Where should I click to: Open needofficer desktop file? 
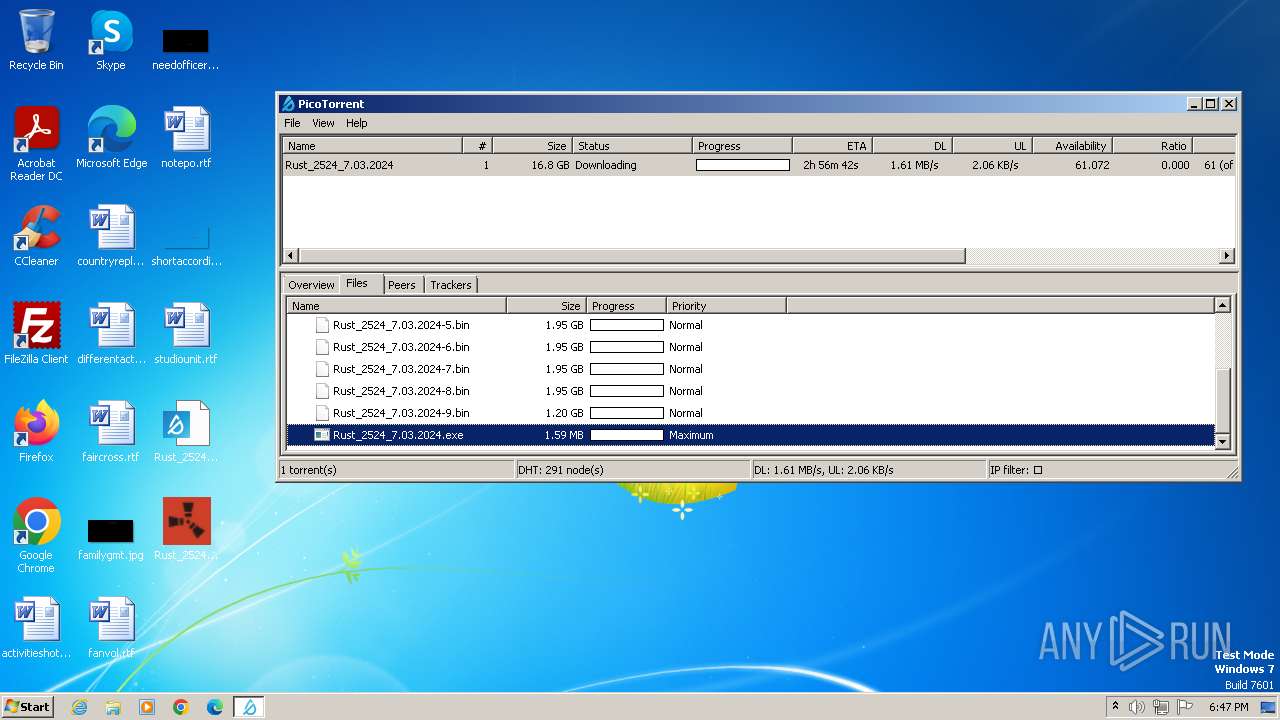click(186, 48)
